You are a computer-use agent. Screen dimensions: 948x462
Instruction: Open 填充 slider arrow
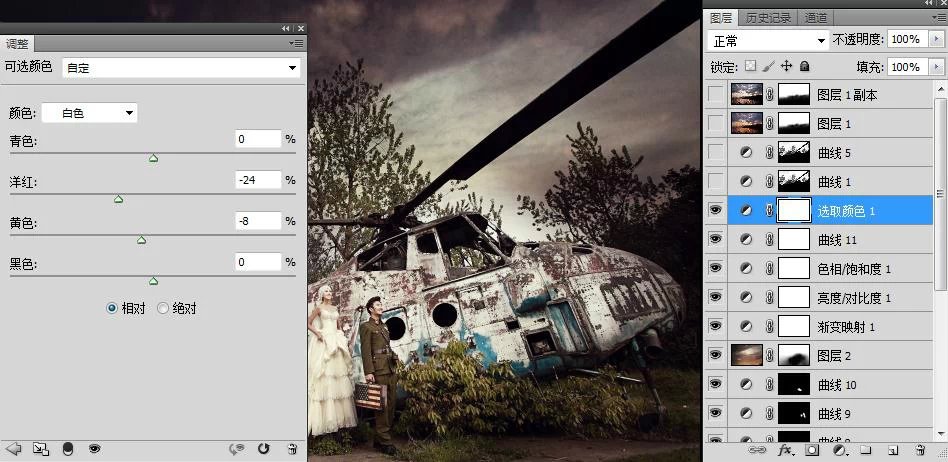point(937,67)
